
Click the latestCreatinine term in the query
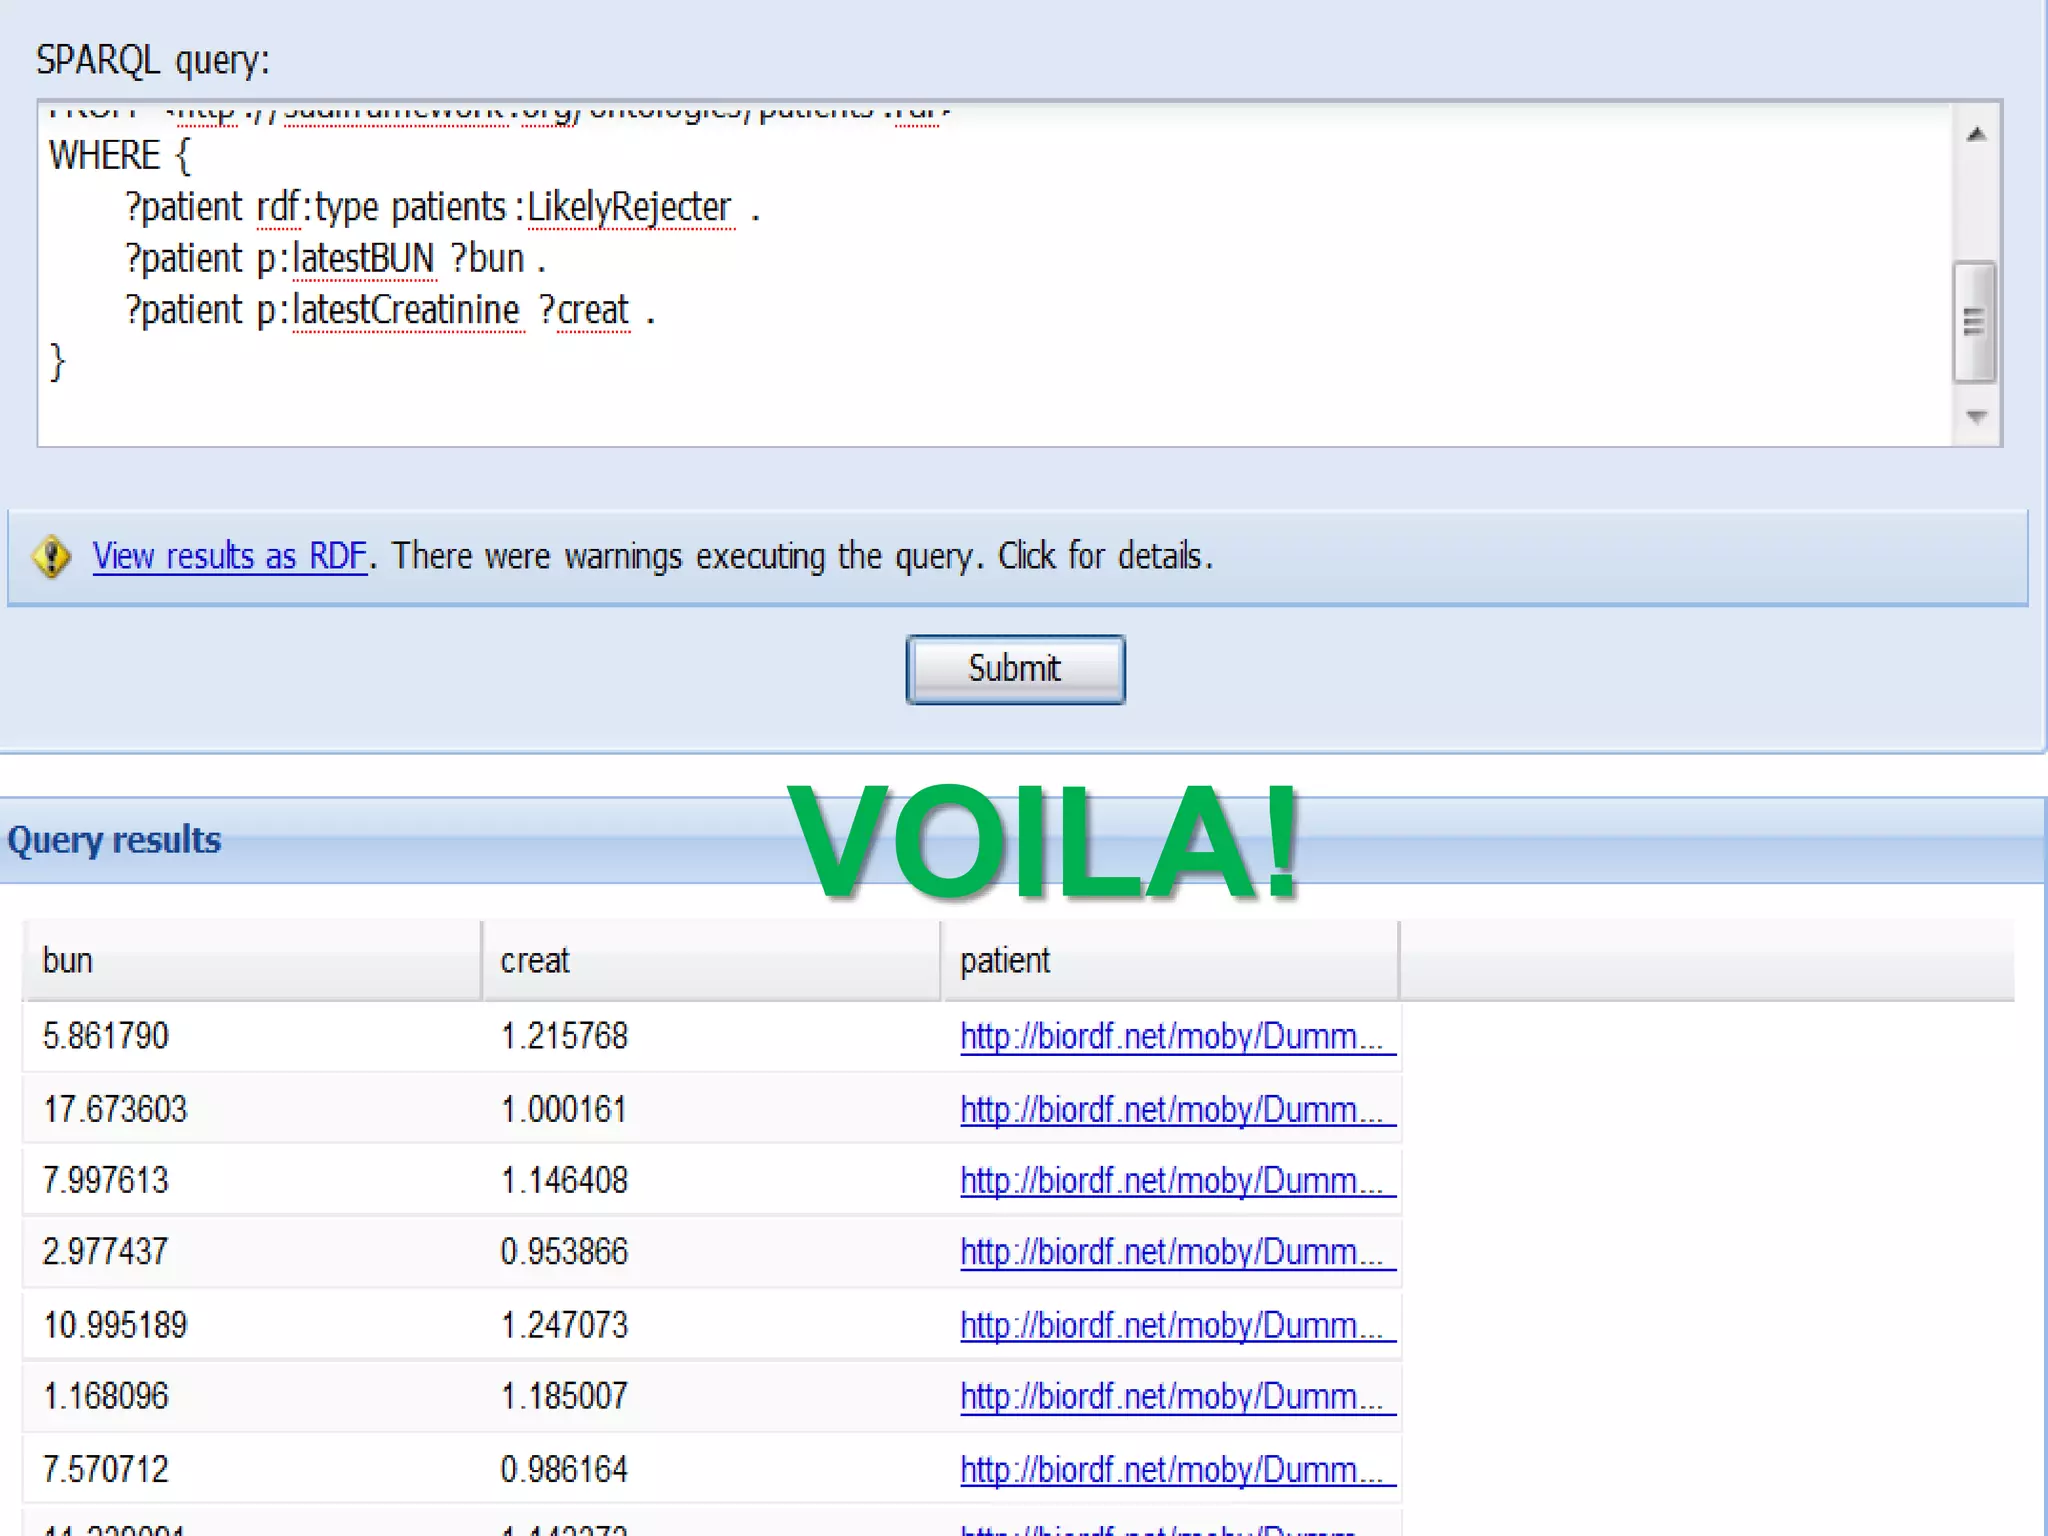point(407,310)
